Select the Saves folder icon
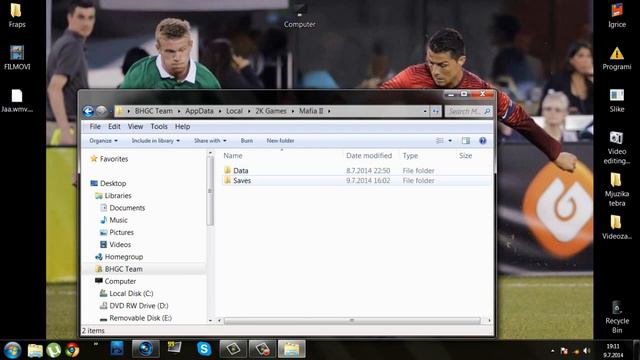Image resolution: width=640 pixels, height=360 pixels. click(227, 180)
